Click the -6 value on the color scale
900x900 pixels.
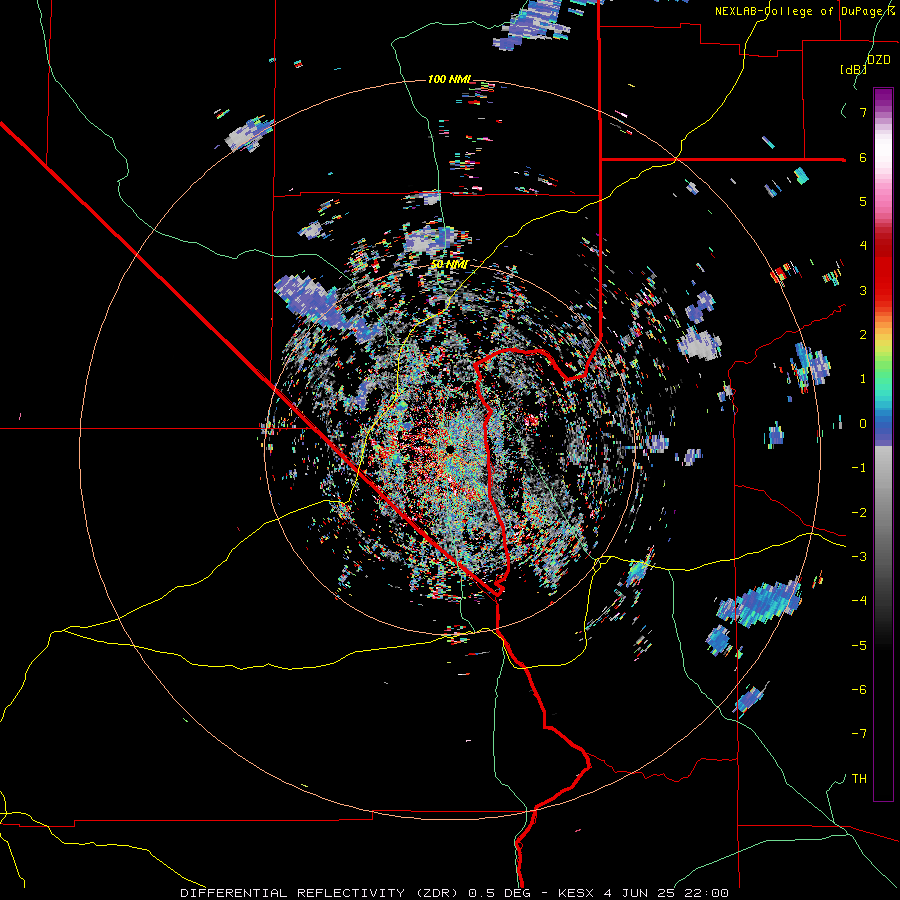tap(859, 690)
